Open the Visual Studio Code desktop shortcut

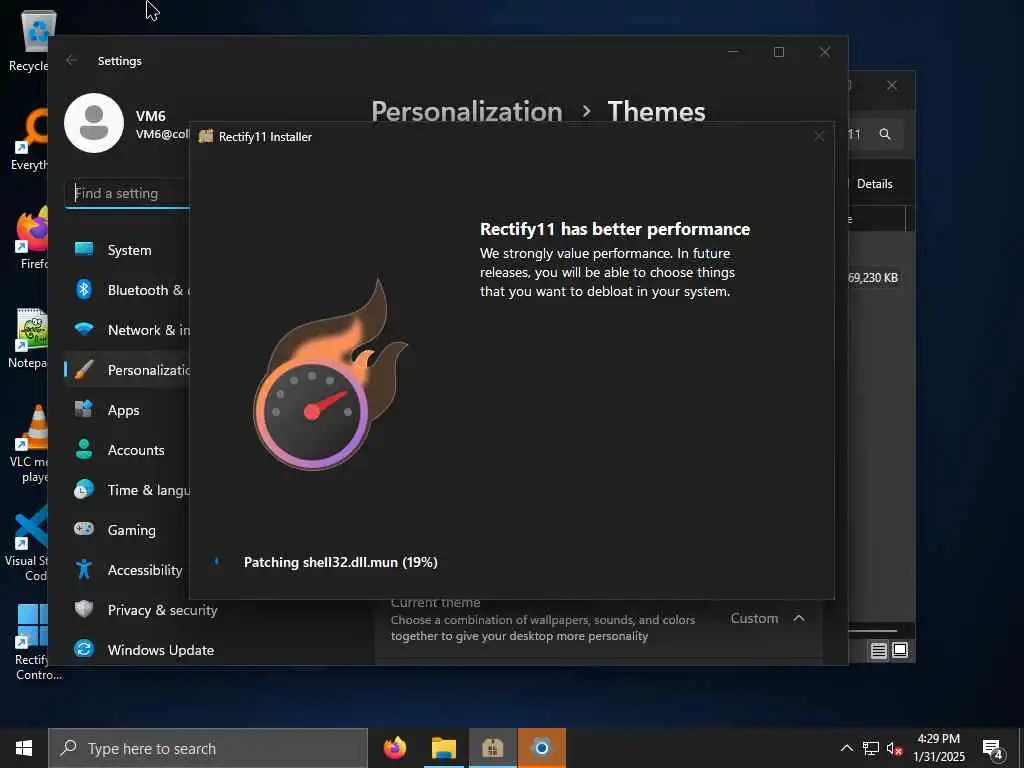tap(27, 543)
